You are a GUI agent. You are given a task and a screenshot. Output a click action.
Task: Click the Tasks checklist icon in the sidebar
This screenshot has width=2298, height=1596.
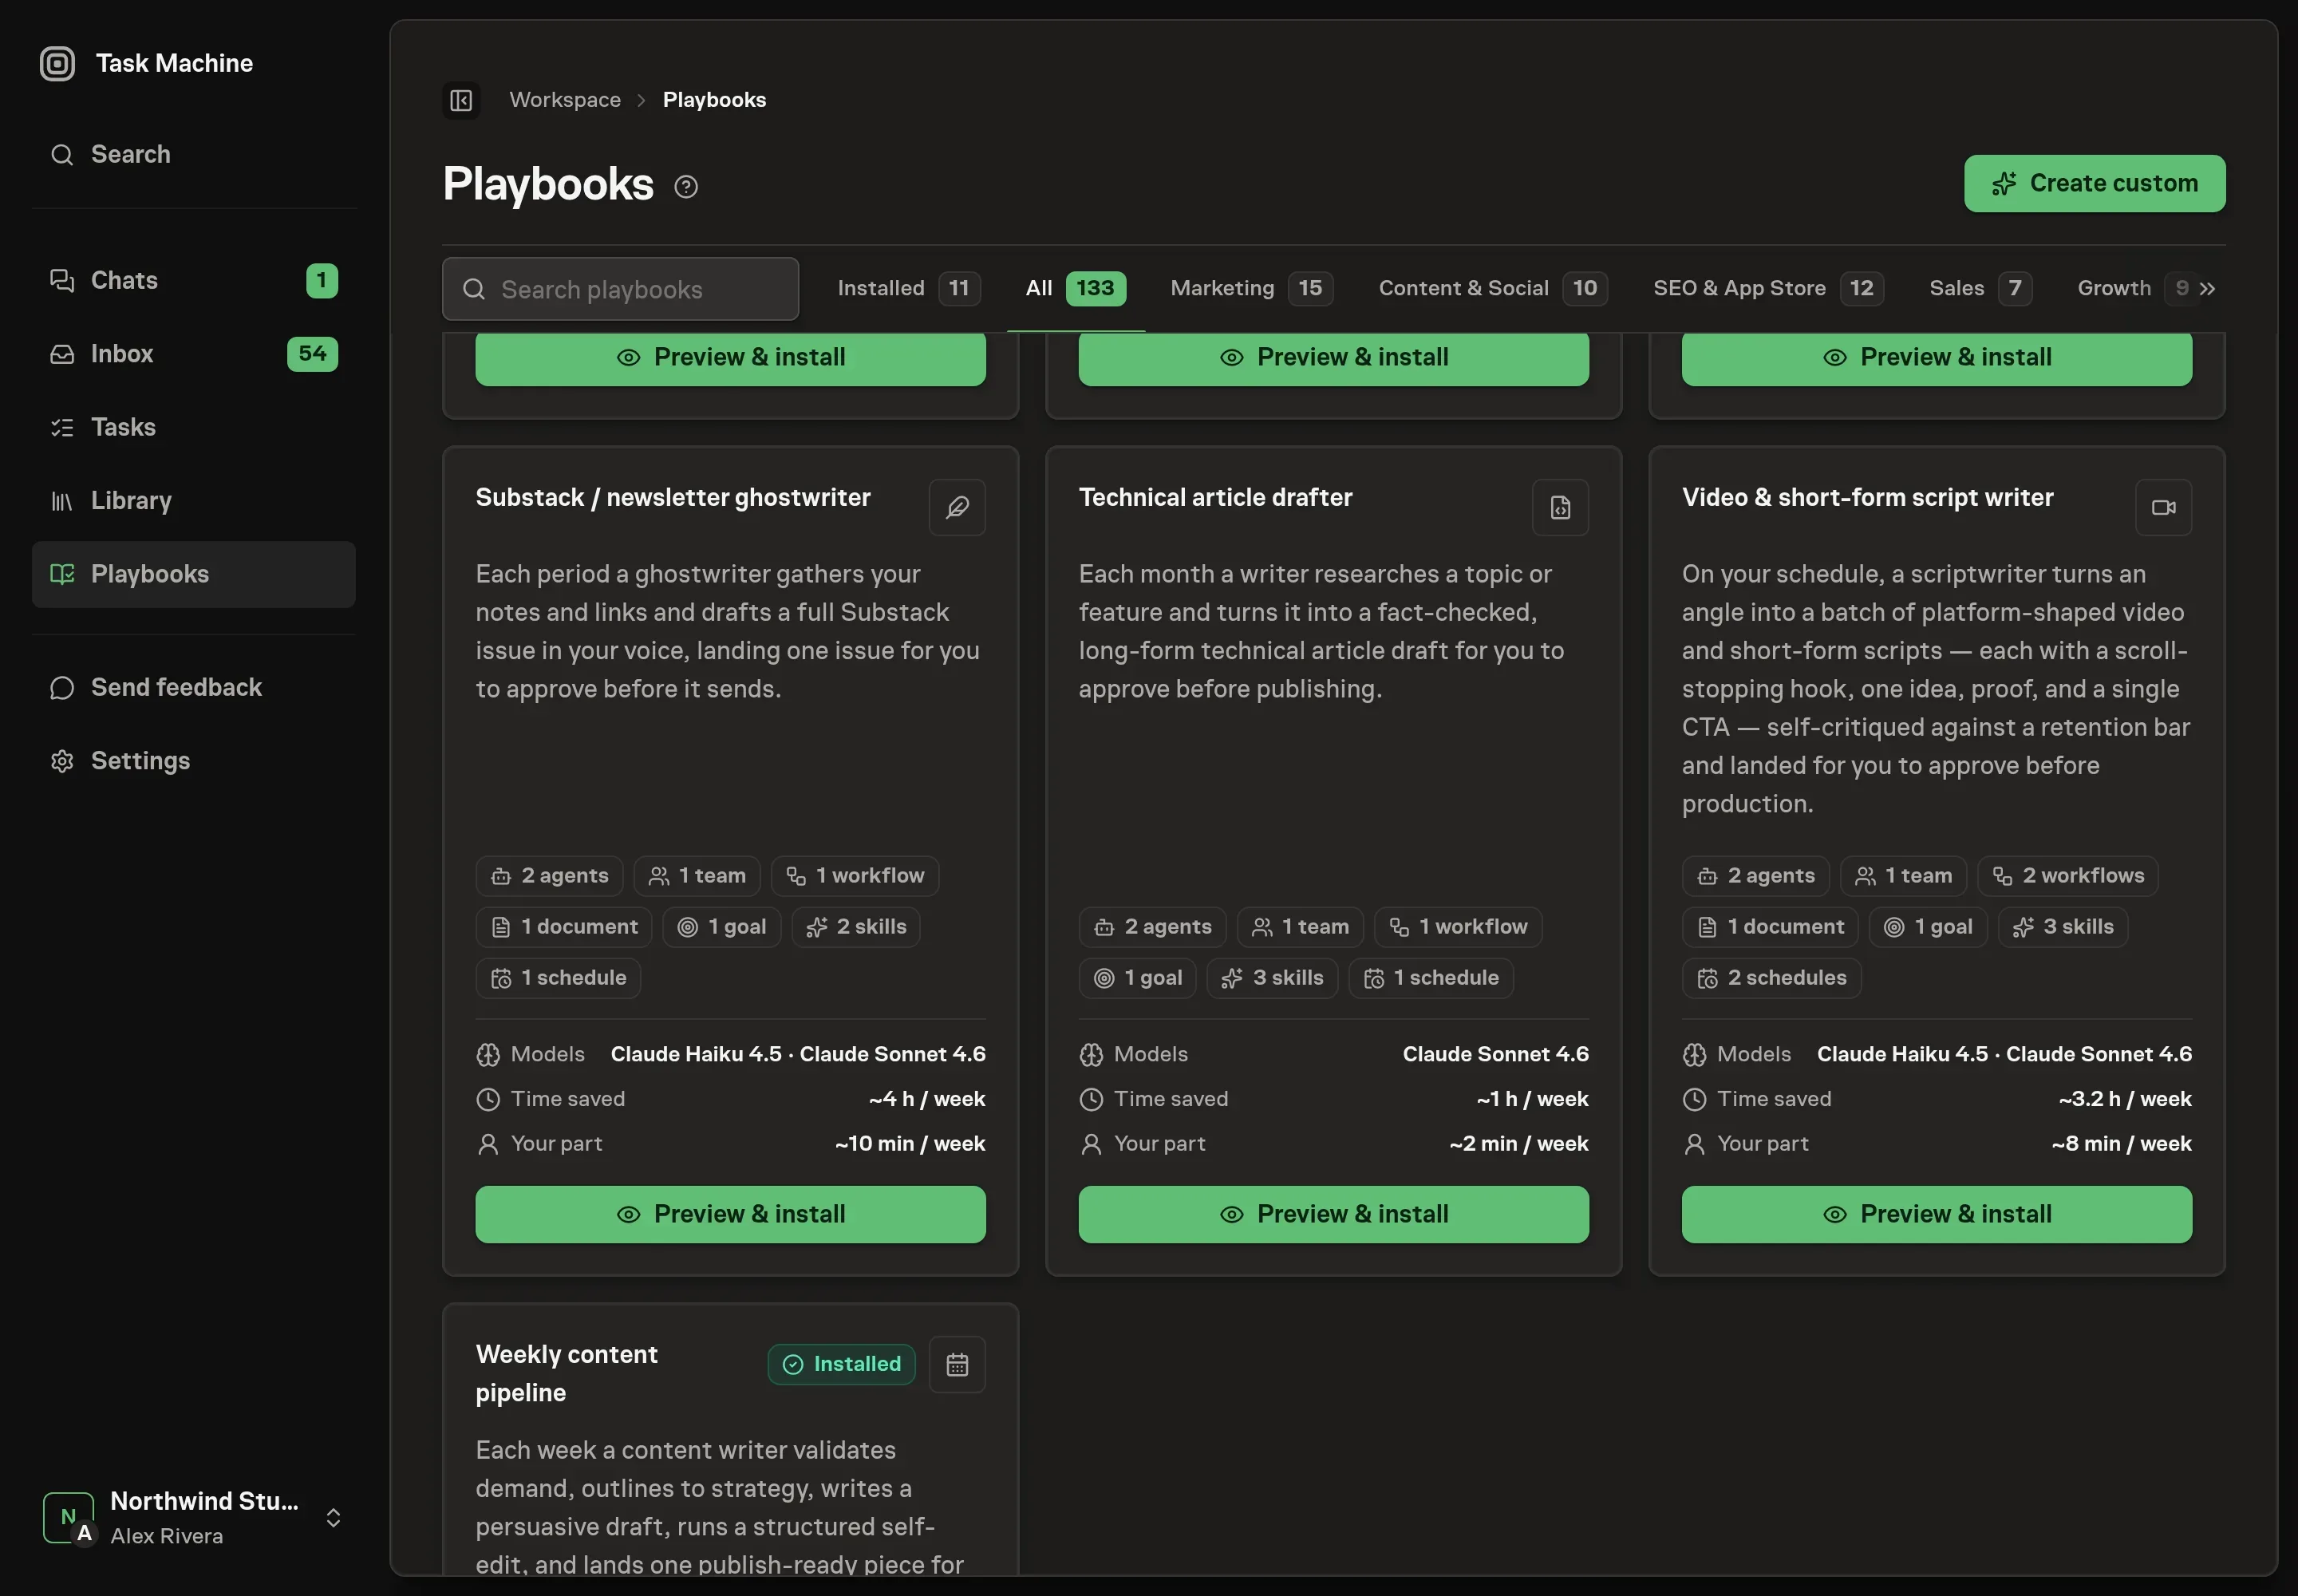coord(62,427)
